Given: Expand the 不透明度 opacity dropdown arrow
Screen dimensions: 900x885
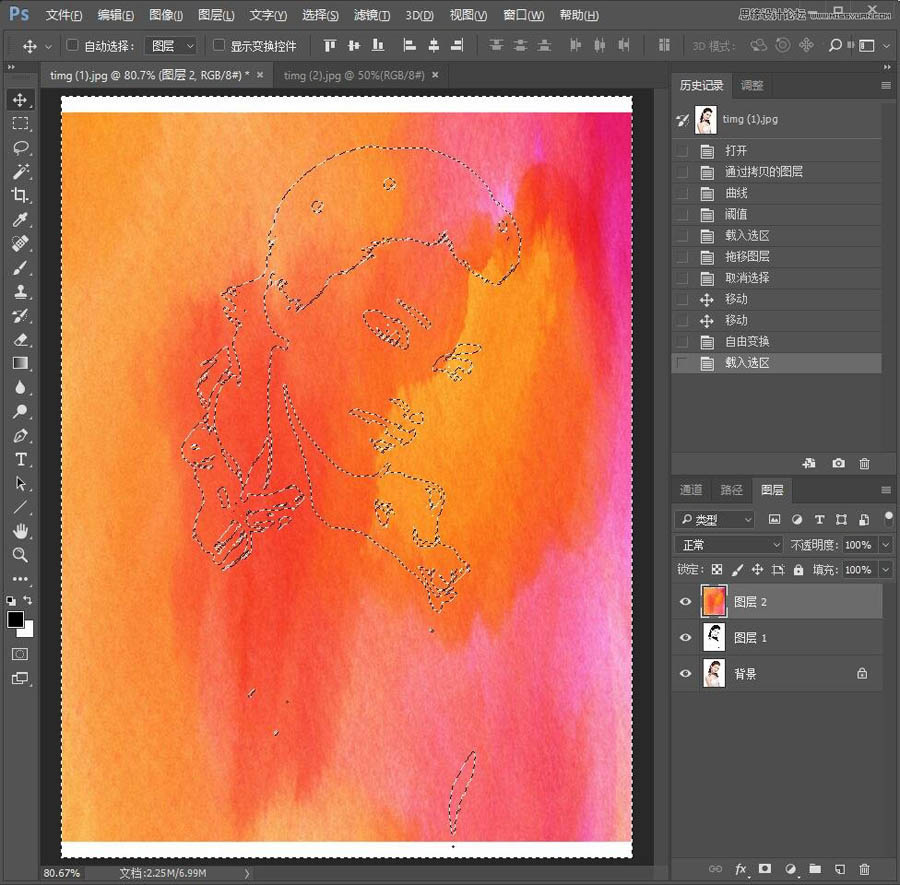Looking at the screenshot, I should [x=884, y=545].
